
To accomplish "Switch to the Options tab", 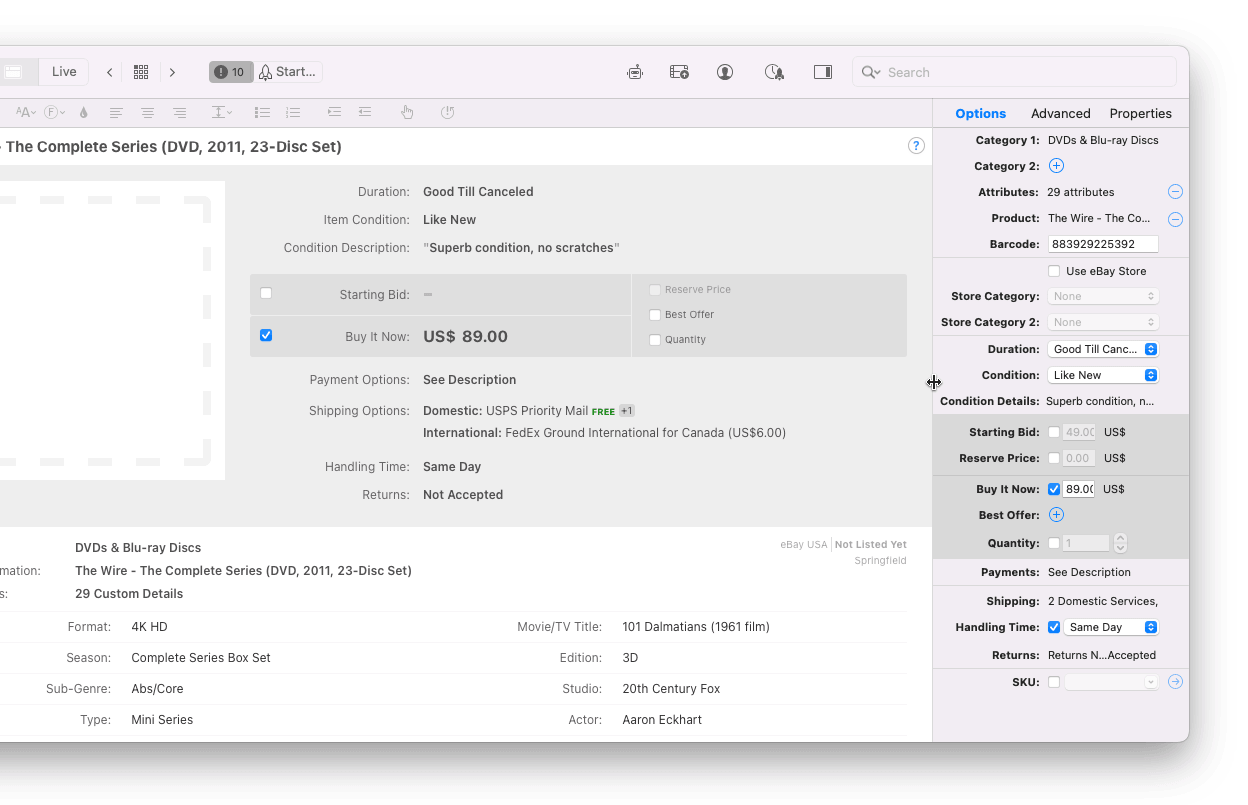I will pos(980,113).
